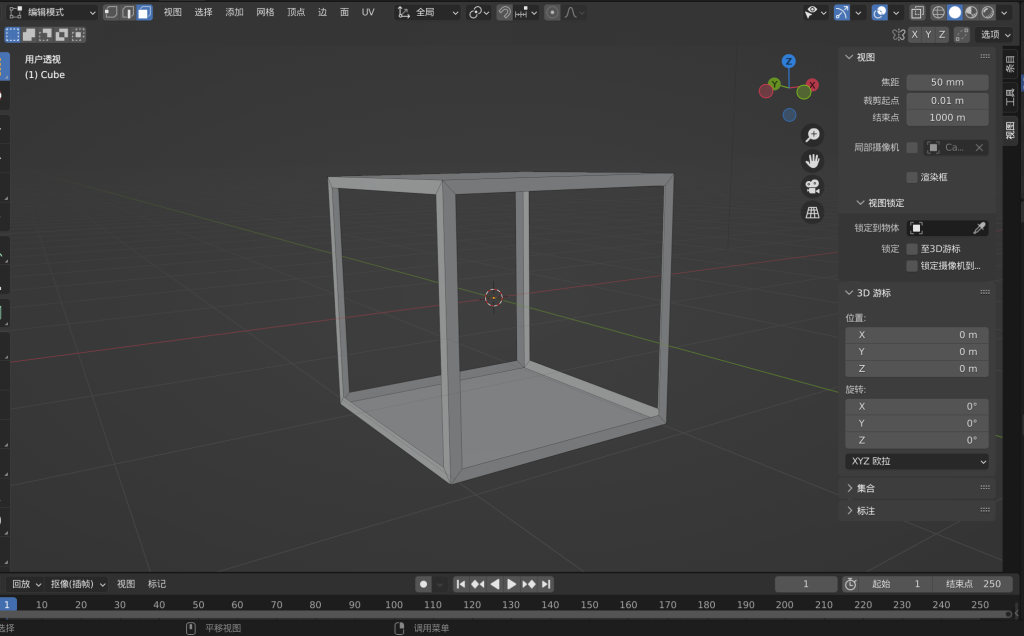This screenshot has height=636, width=1024.
Task: Click the 焦距 50 mm field
Action: tap(947, 82)
